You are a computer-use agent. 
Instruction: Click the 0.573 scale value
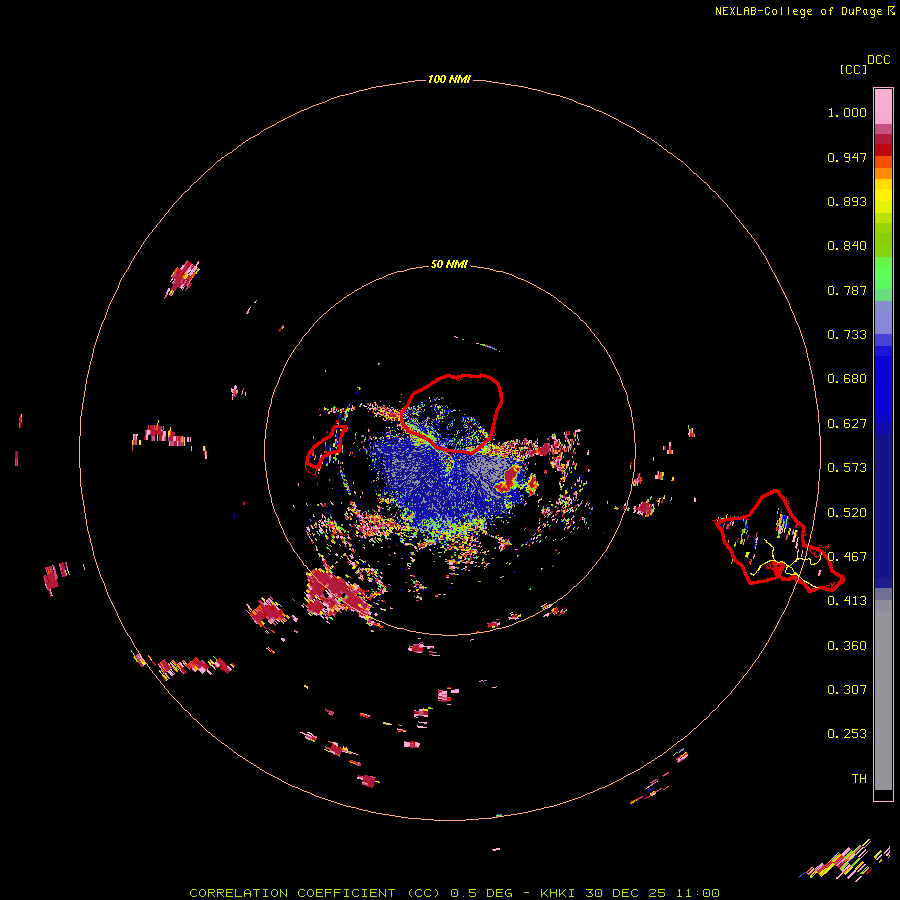click(x=847, y=468)
